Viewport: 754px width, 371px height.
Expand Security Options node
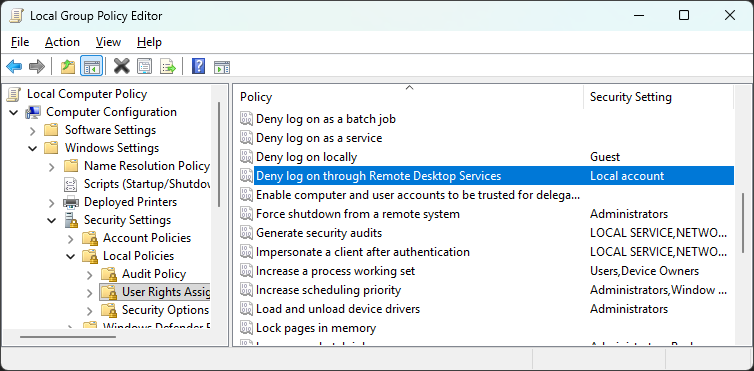tap(89, 311)
